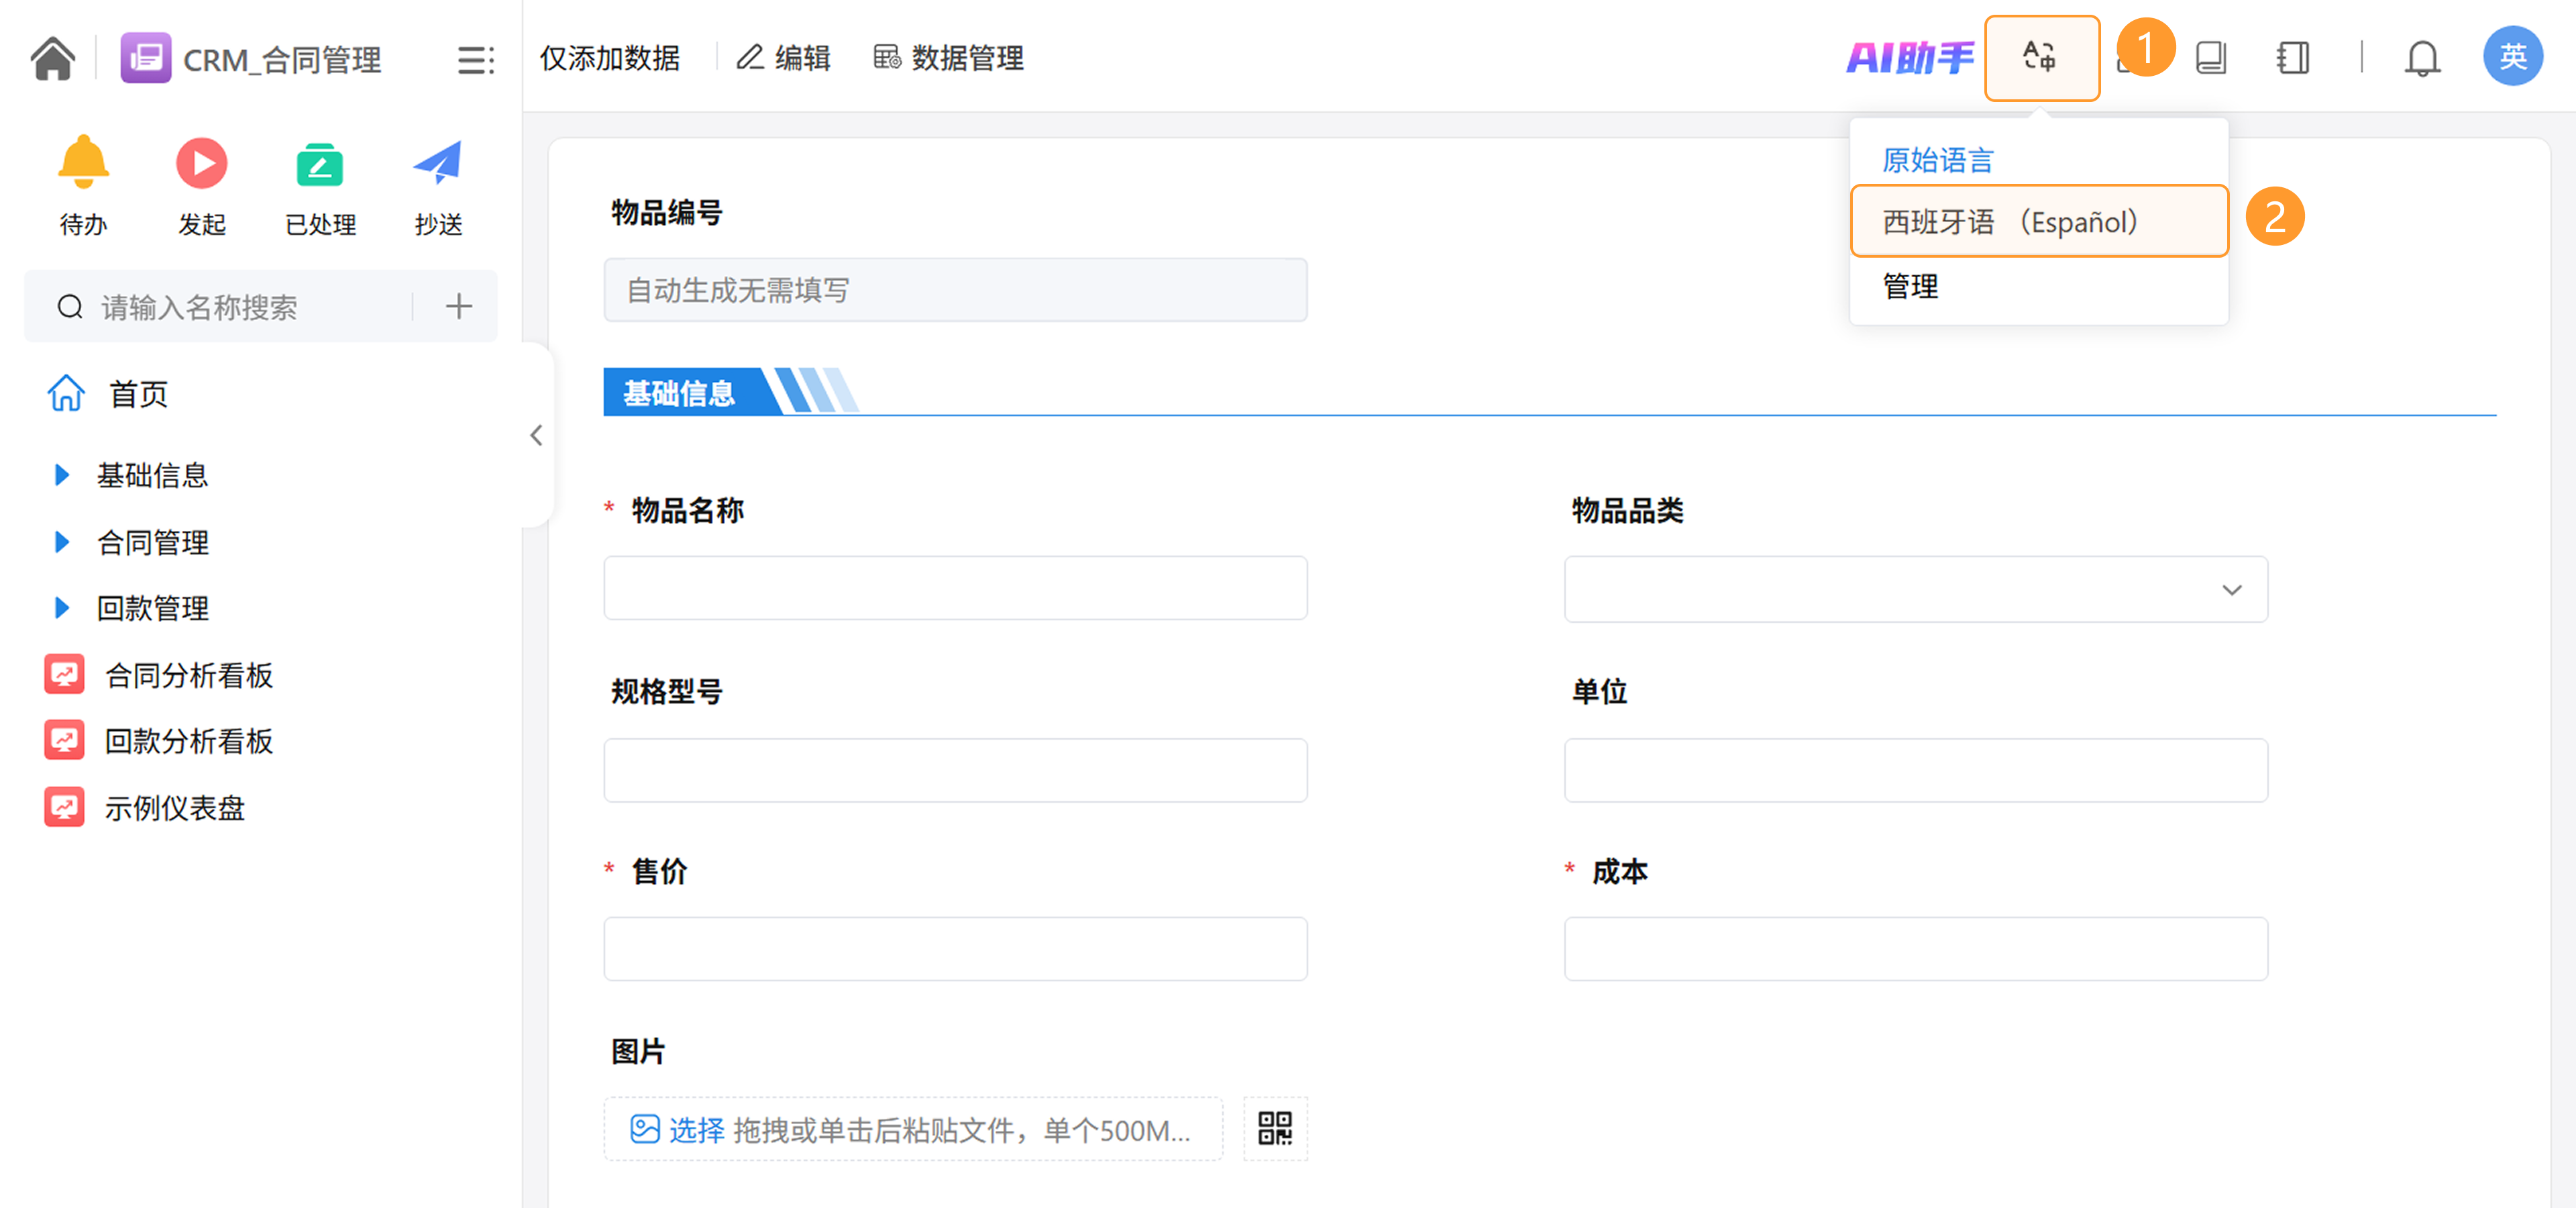Open 数据管理 data management
Viewport: 2576px width, 1208px height.
[948, 58]
